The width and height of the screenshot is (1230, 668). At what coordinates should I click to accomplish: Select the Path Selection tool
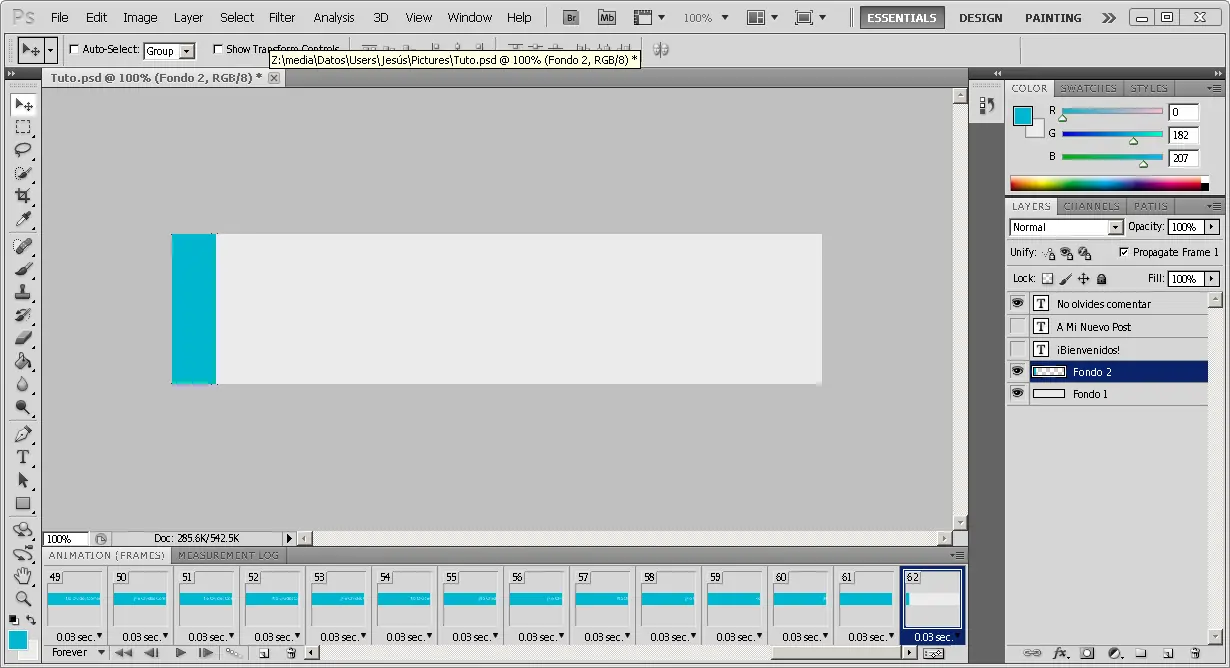point(23,480)
